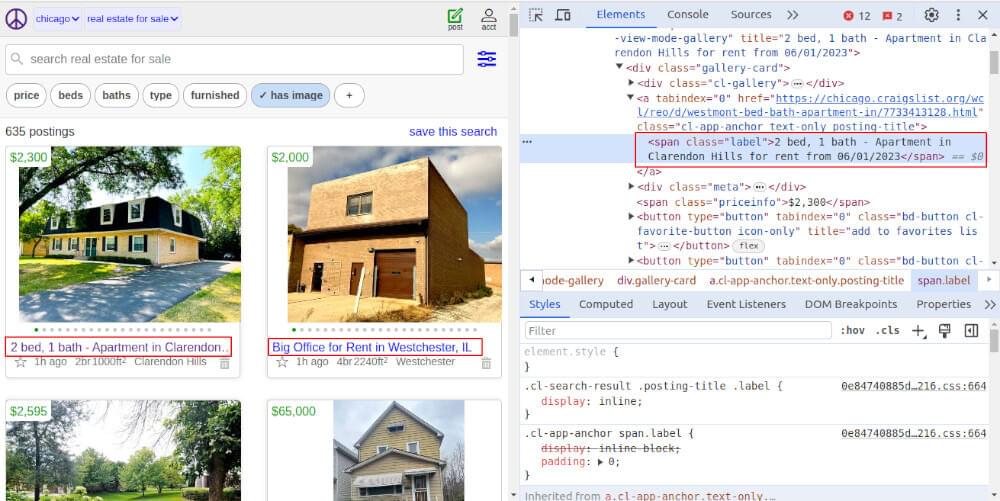Image resolution: width=1000 pixels, height=501 pixels.
Task: Expand the meta div node
Action: [631, 187]
